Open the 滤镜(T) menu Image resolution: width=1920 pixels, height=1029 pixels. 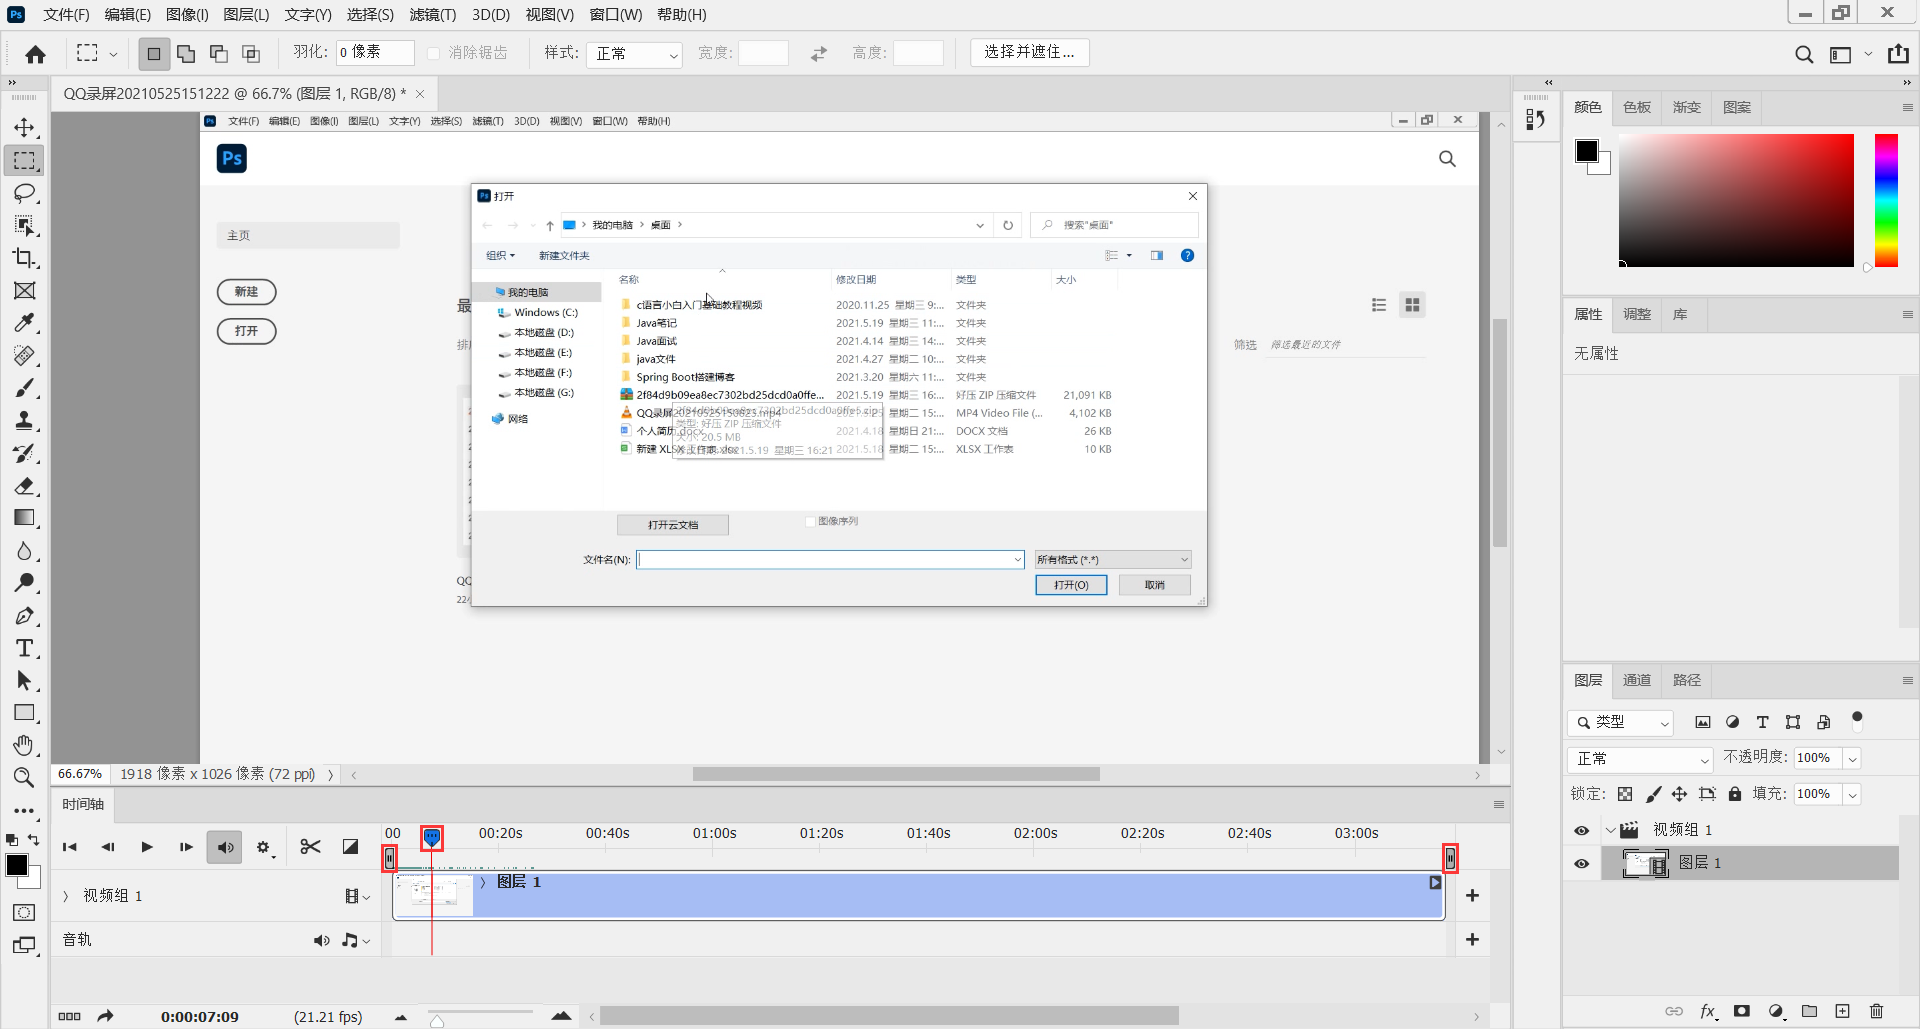click(x=433, y=14)
